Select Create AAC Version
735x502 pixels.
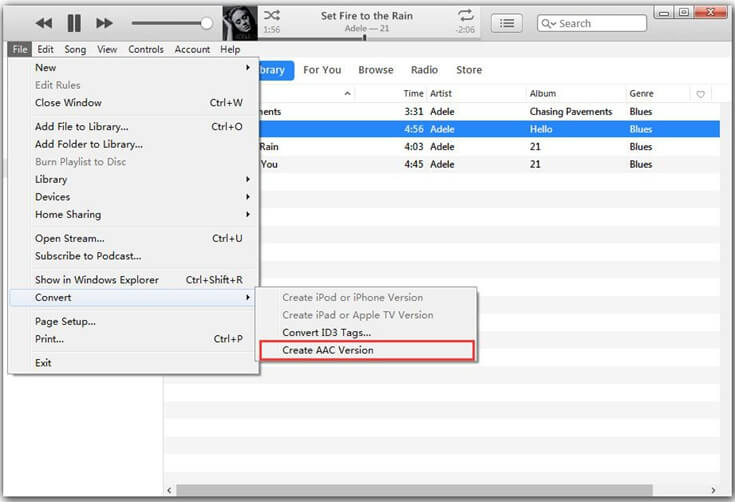pyautogui.click(x=367, y=350)
